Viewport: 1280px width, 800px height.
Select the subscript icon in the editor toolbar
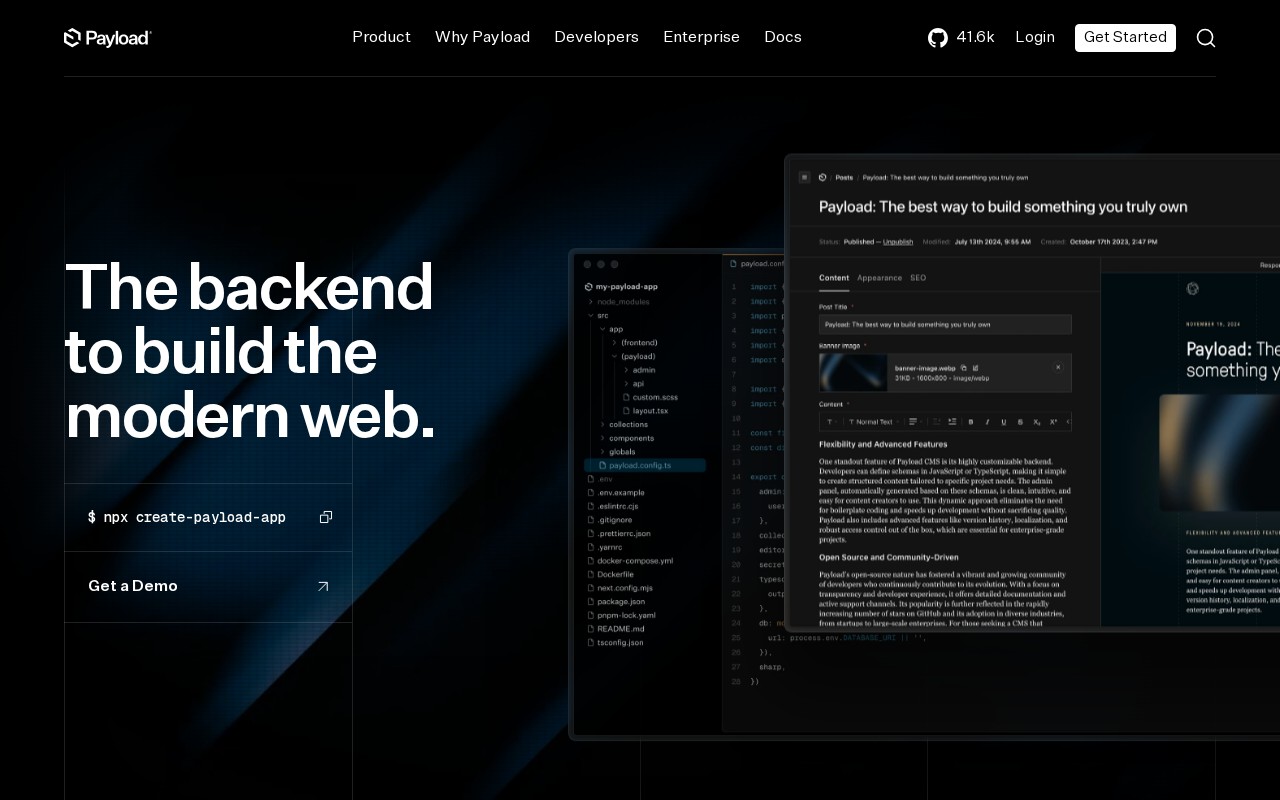[1036, 421]
